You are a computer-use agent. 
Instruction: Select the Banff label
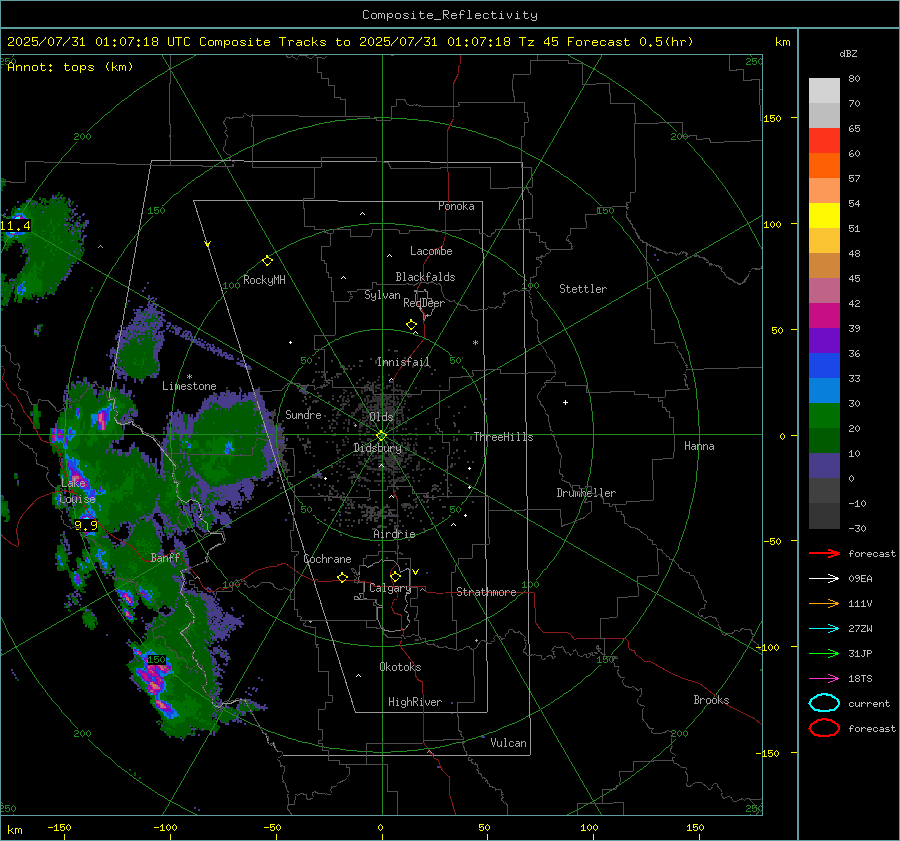point(165,557)
